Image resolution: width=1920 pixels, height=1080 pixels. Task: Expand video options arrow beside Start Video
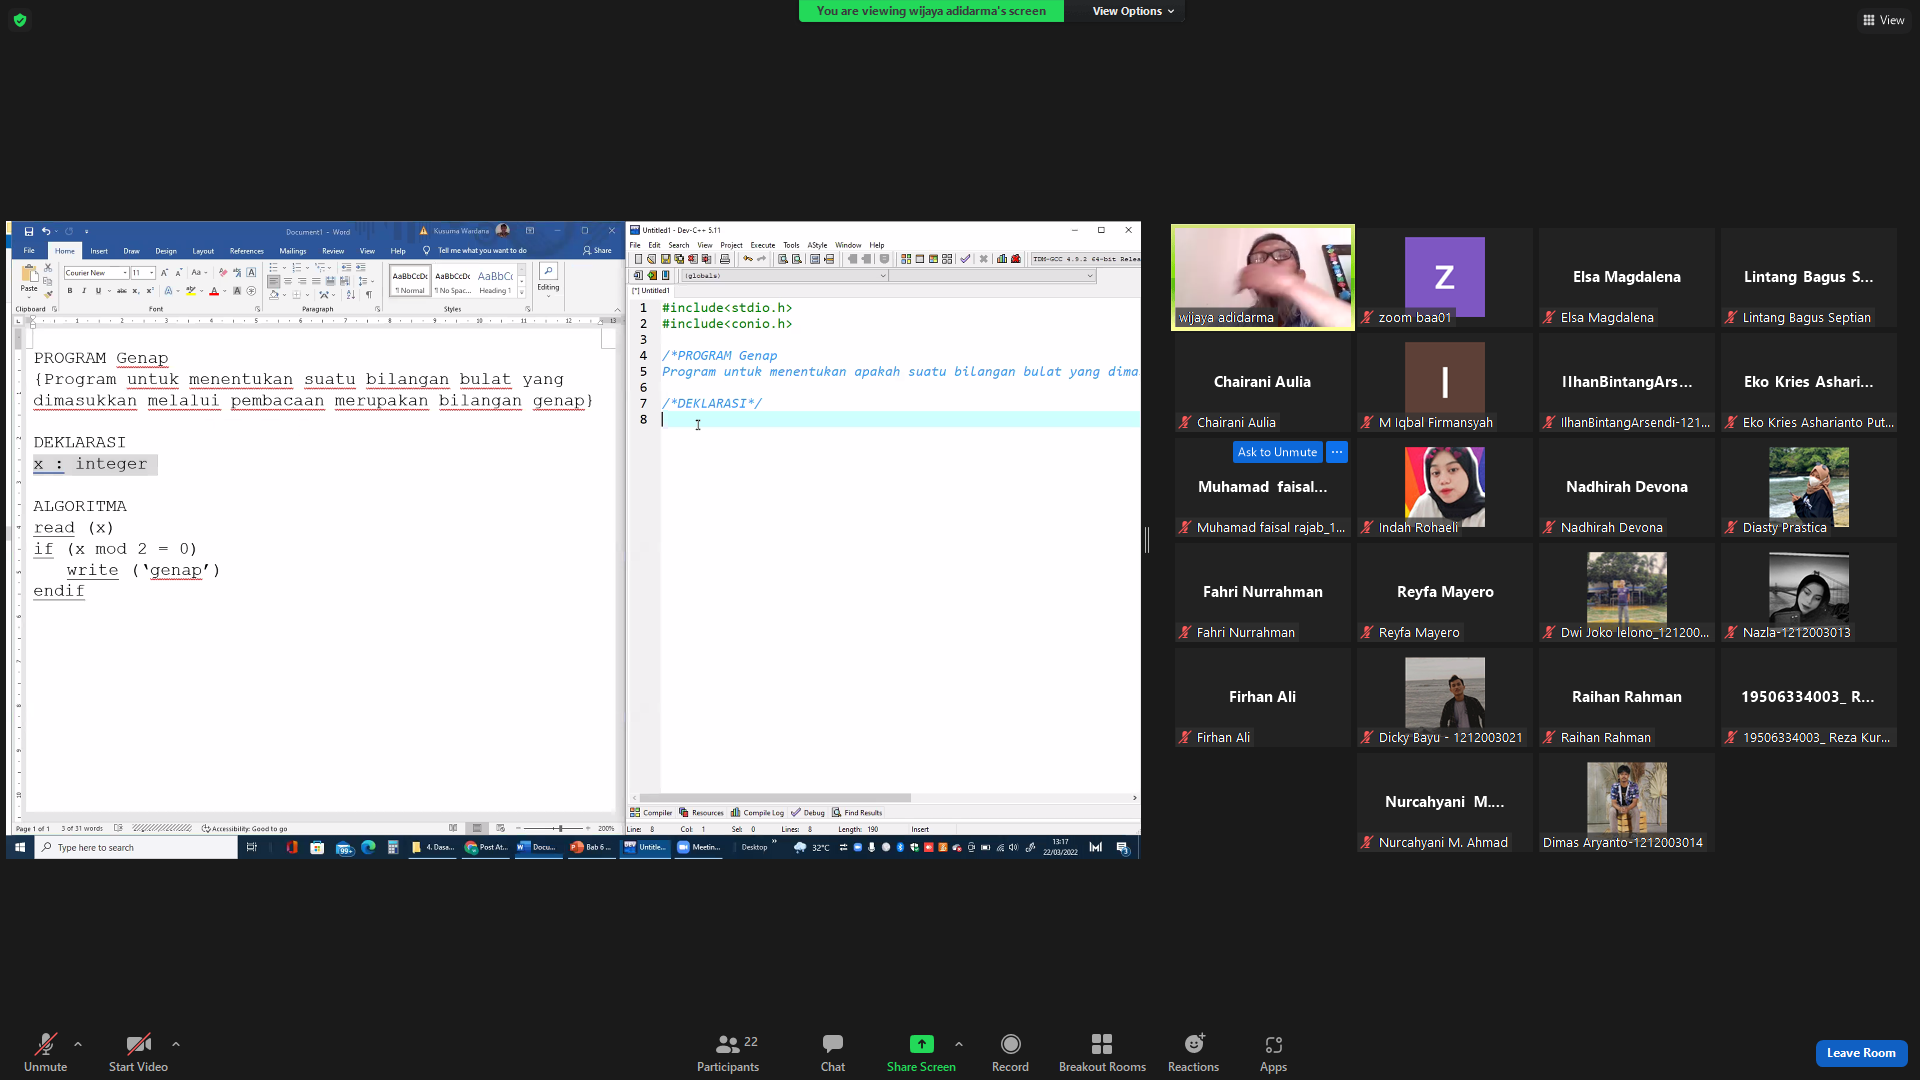[176, 1044]
